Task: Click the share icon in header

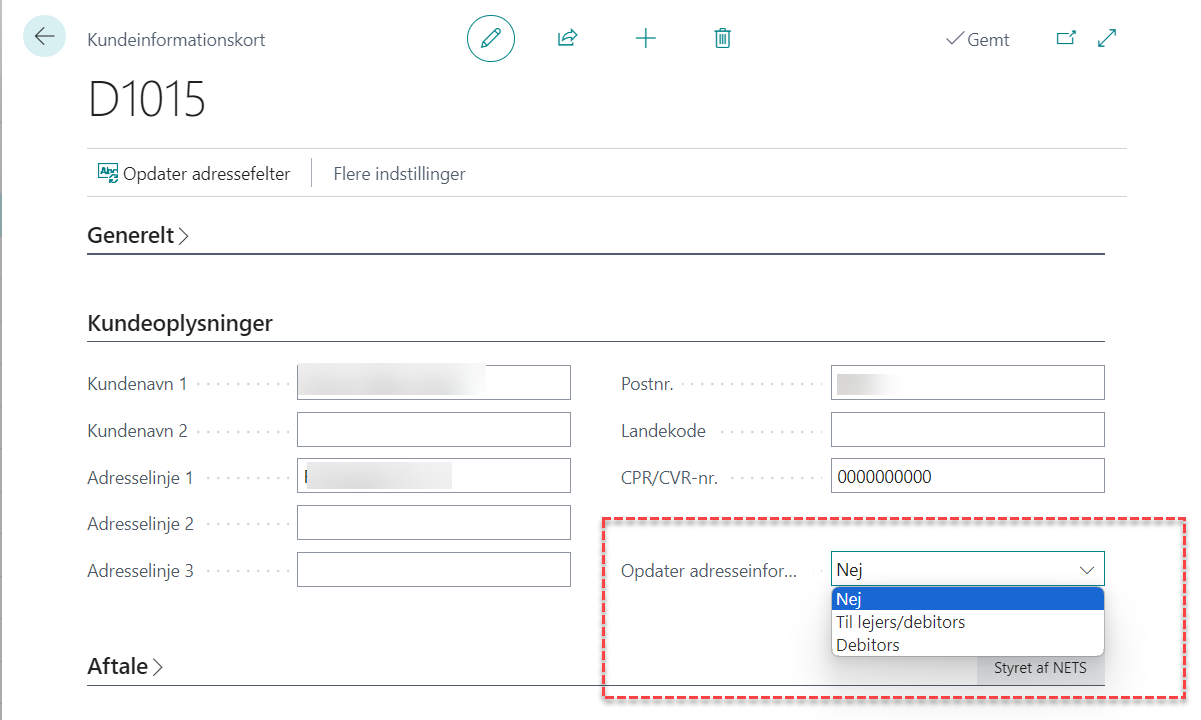Action: [567, 39]
